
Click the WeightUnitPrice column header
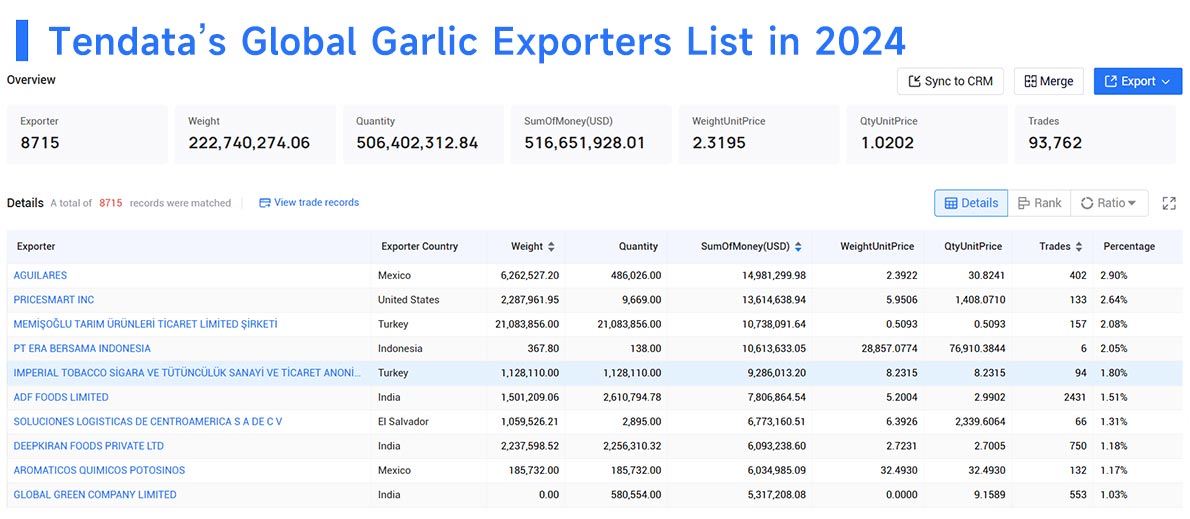pos(877,247)
